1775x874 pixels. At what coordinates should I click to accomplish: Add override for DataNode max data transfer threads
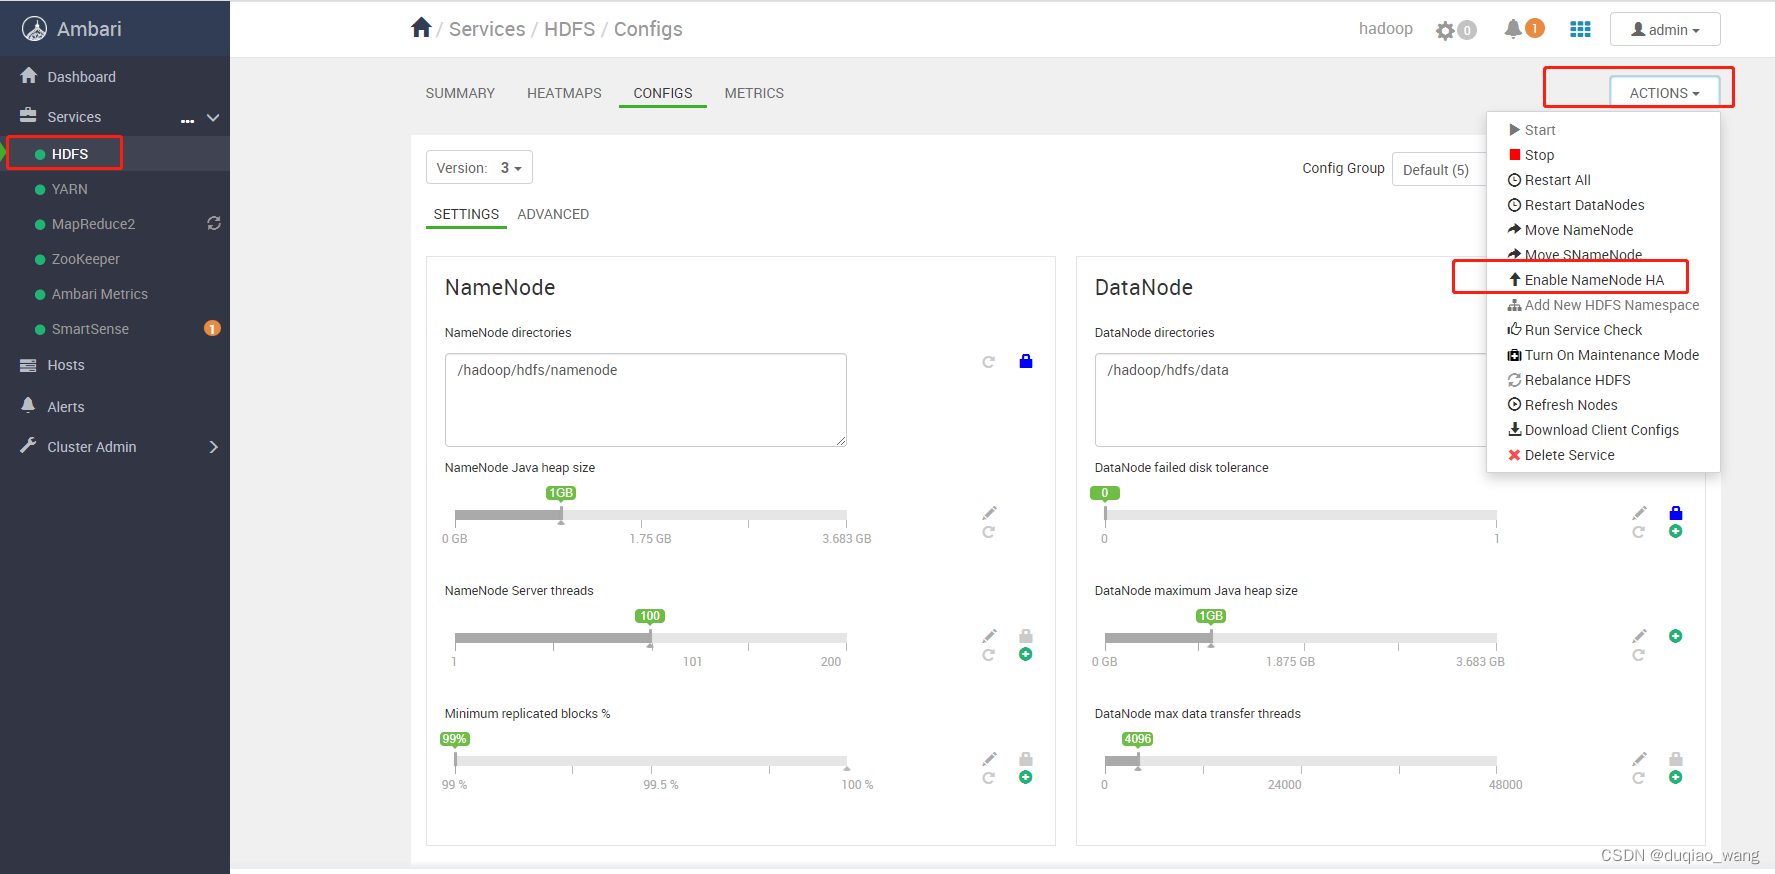click(1675, 777)
